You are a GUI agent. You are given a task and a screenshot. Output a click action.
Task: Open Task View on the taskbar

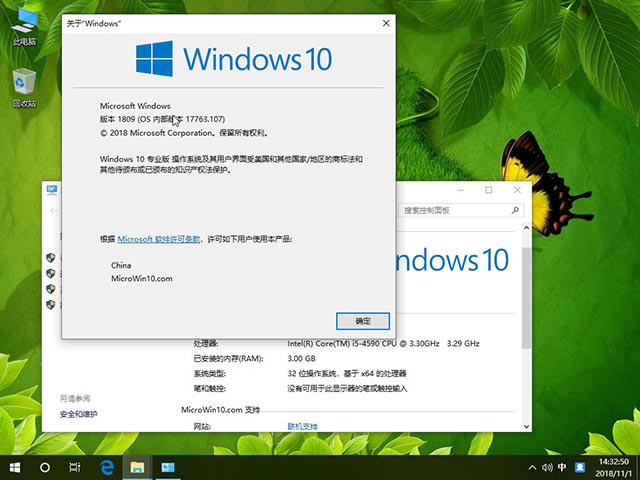coord(75,467)
